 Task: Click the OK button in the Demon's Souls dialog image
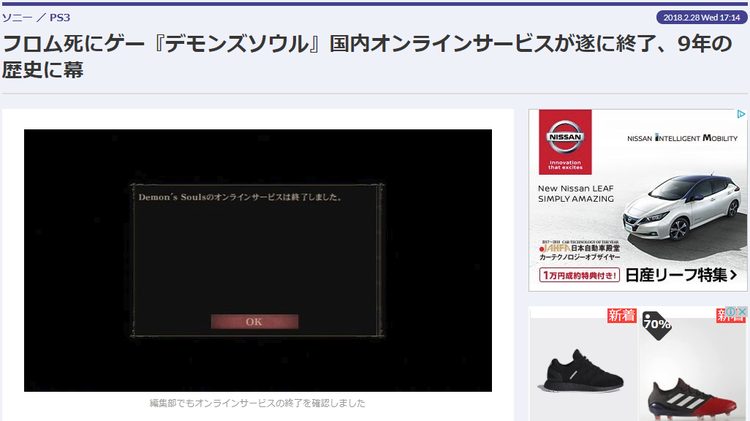[254, 321]
